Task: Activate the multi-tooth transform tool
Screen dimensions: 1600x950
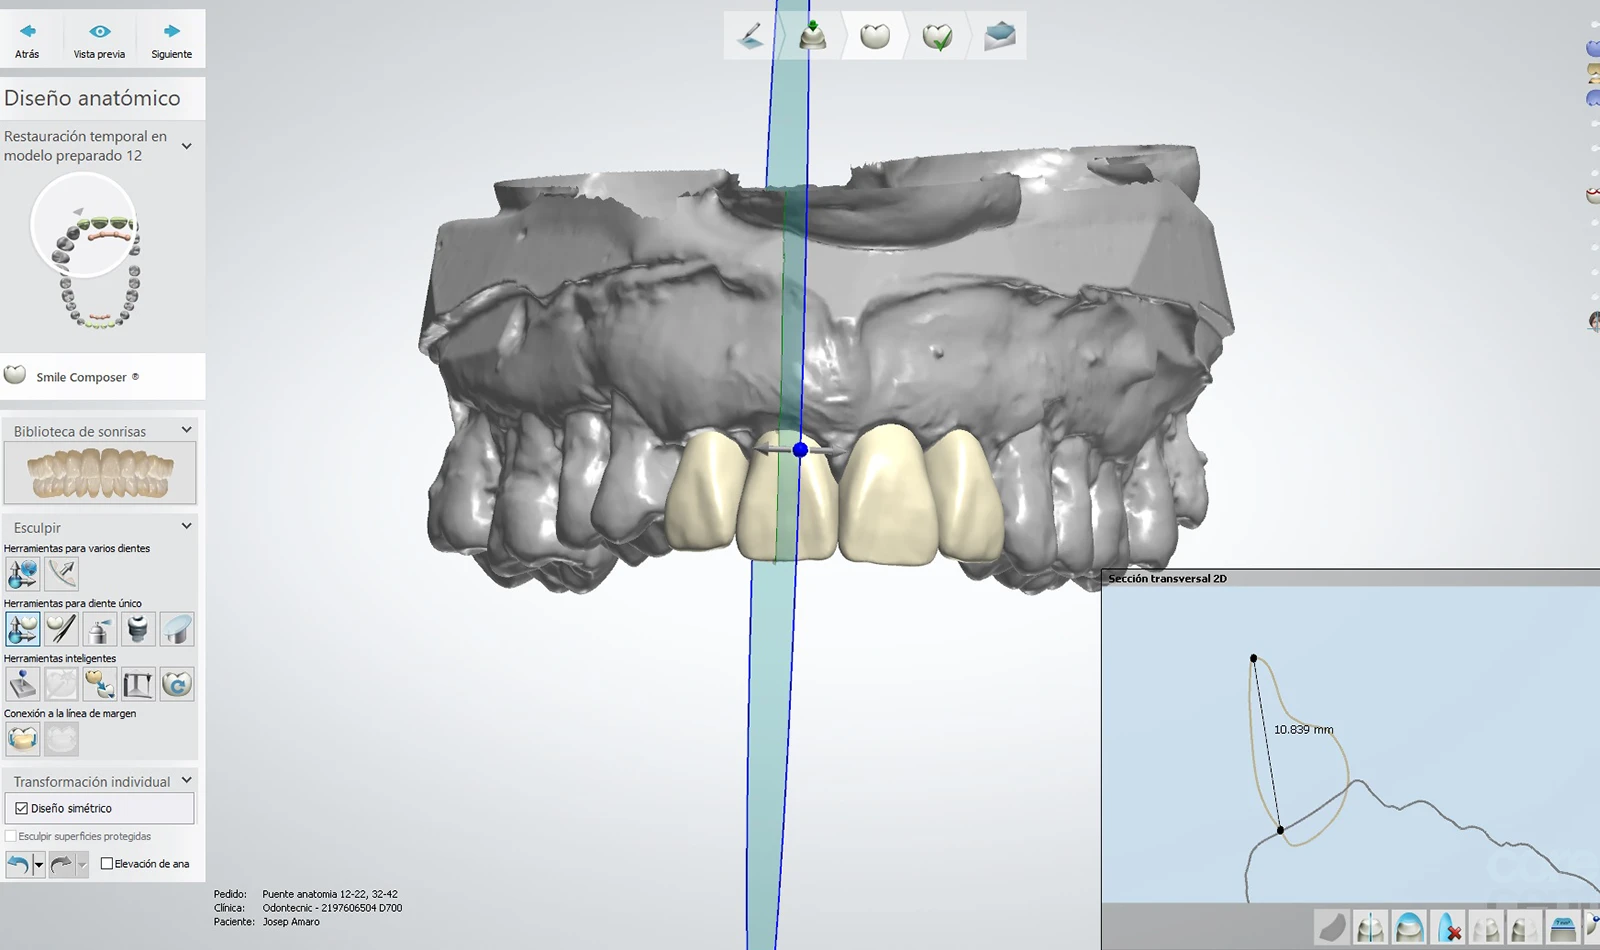Action: [x=22, y=574]
